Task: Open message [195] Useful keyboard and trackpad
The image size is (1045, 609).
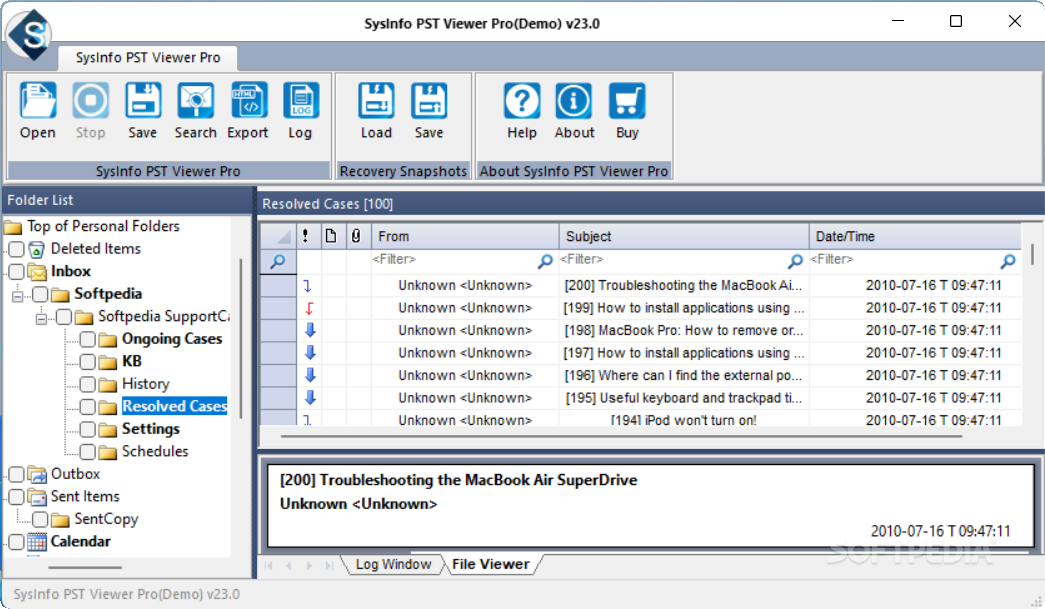Action: pos(683,398)
